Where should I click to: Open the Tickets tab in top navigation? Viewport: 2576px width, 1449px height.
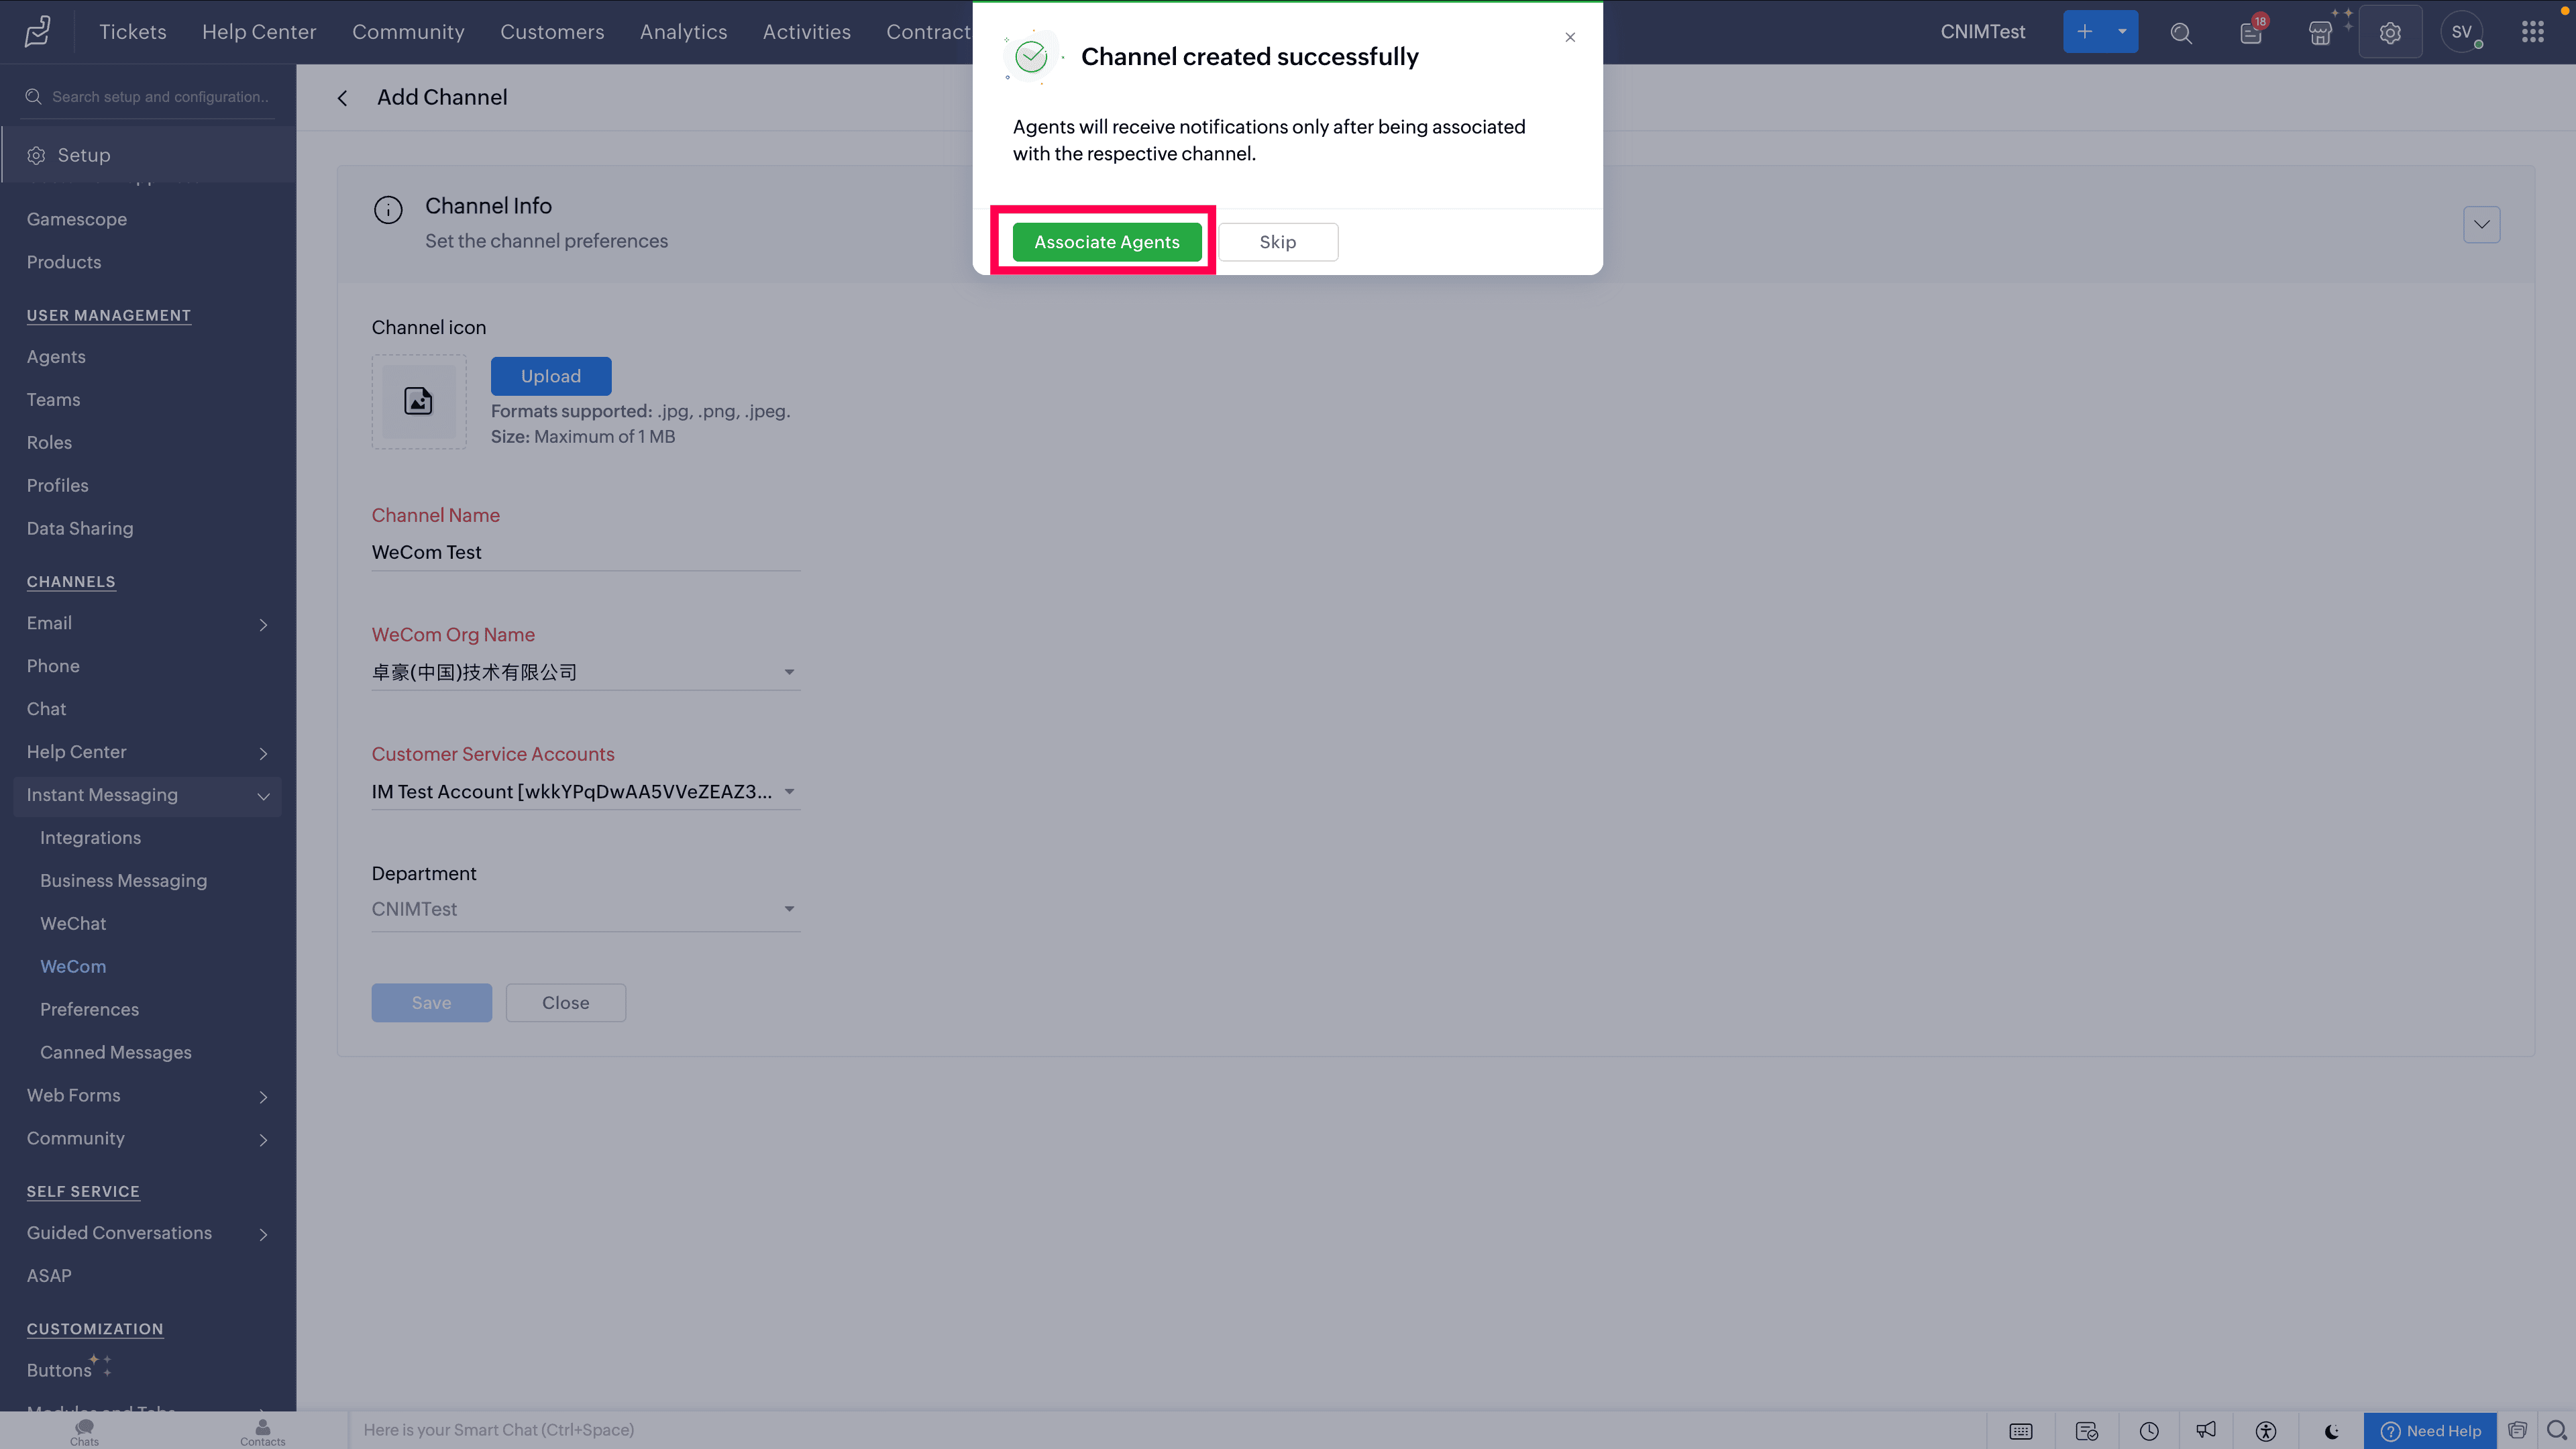pos(132,32)
